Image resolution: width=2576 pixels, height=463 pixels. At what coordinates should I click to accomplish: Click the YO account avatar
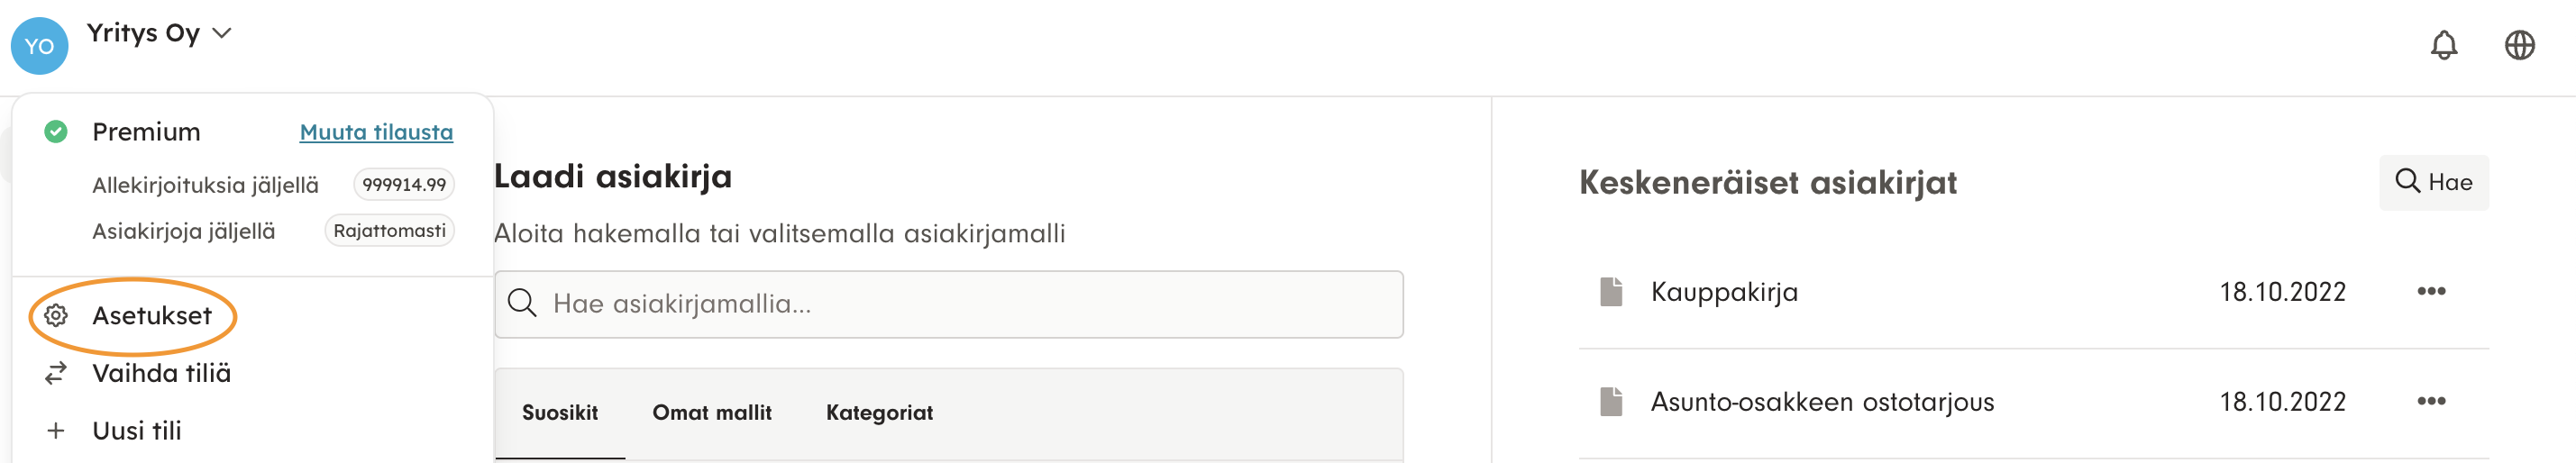coord(39,46)
